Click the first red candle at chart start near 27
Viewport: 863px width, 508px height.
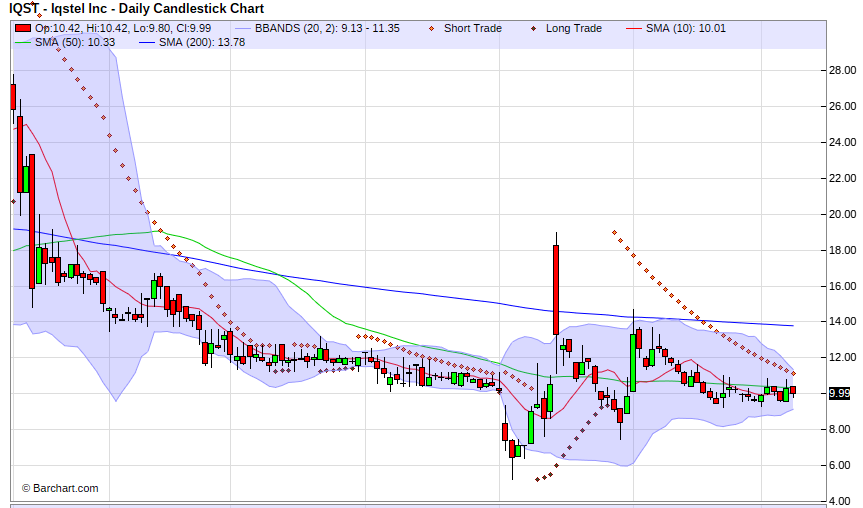(14, 97)
